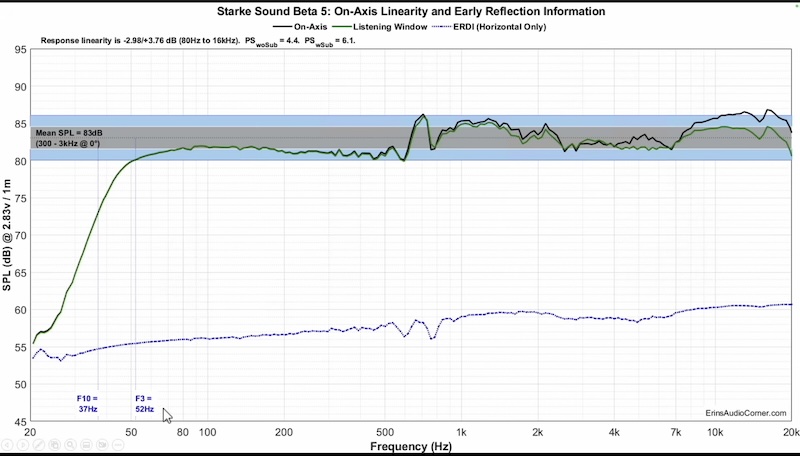Viewport: 800px width, 456px height.
Task: Click the (300 - 3kHz @ 0°) label
Action: tap(68, 143)
